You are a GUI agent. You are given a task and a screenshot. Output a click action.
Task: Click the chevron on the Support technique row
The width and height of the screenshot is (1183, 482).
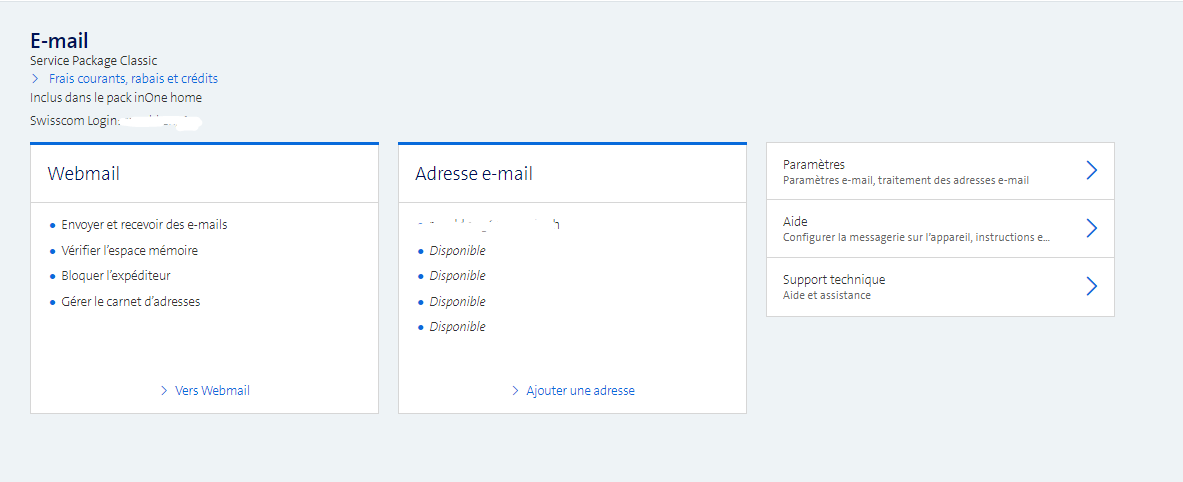point(1091,287)
